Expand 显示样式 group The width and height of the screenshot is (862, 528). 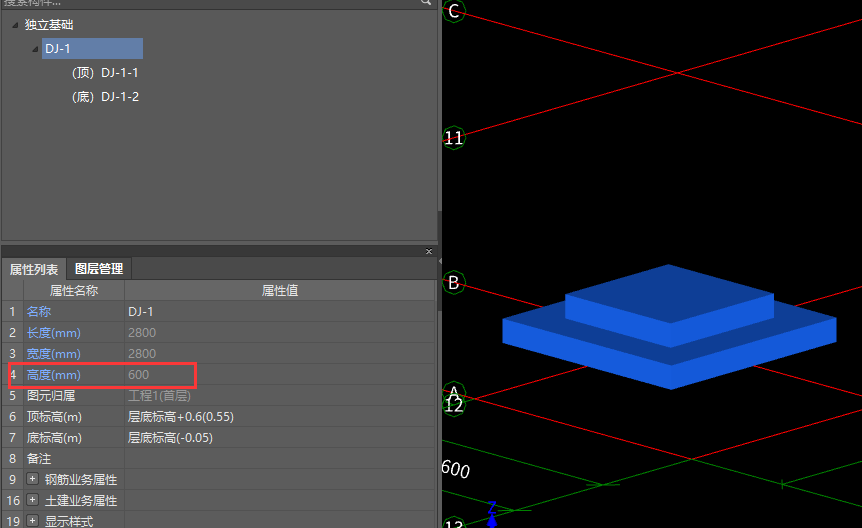pyautogui.click(x=32, y=520)
